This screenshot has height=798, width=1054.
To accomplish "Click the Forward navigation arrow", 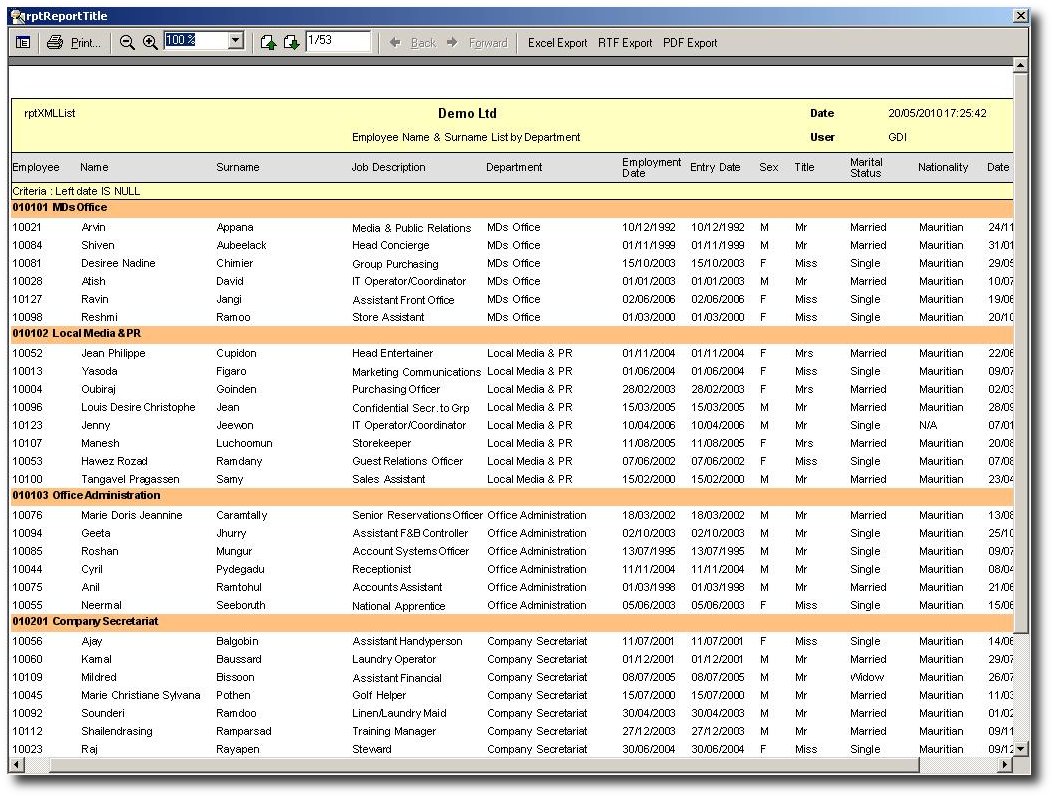I will coord(477,43).
